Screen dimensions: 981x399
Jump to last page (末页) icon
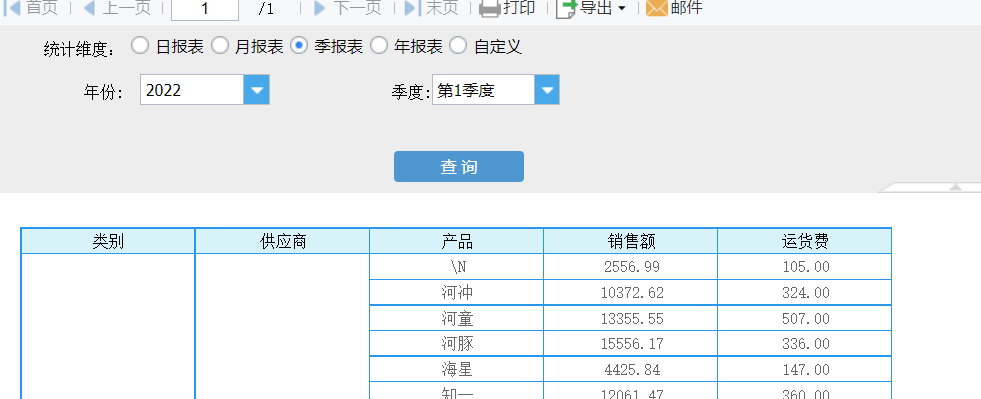[x=412, y=8]
